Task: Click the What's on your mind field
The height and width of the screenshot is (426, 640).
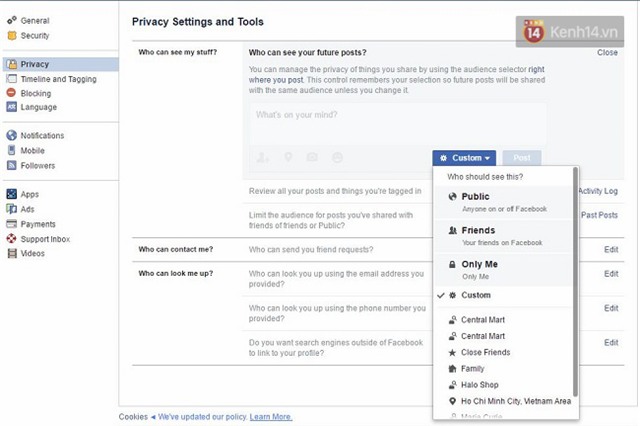Action: (x=396, y=116)
